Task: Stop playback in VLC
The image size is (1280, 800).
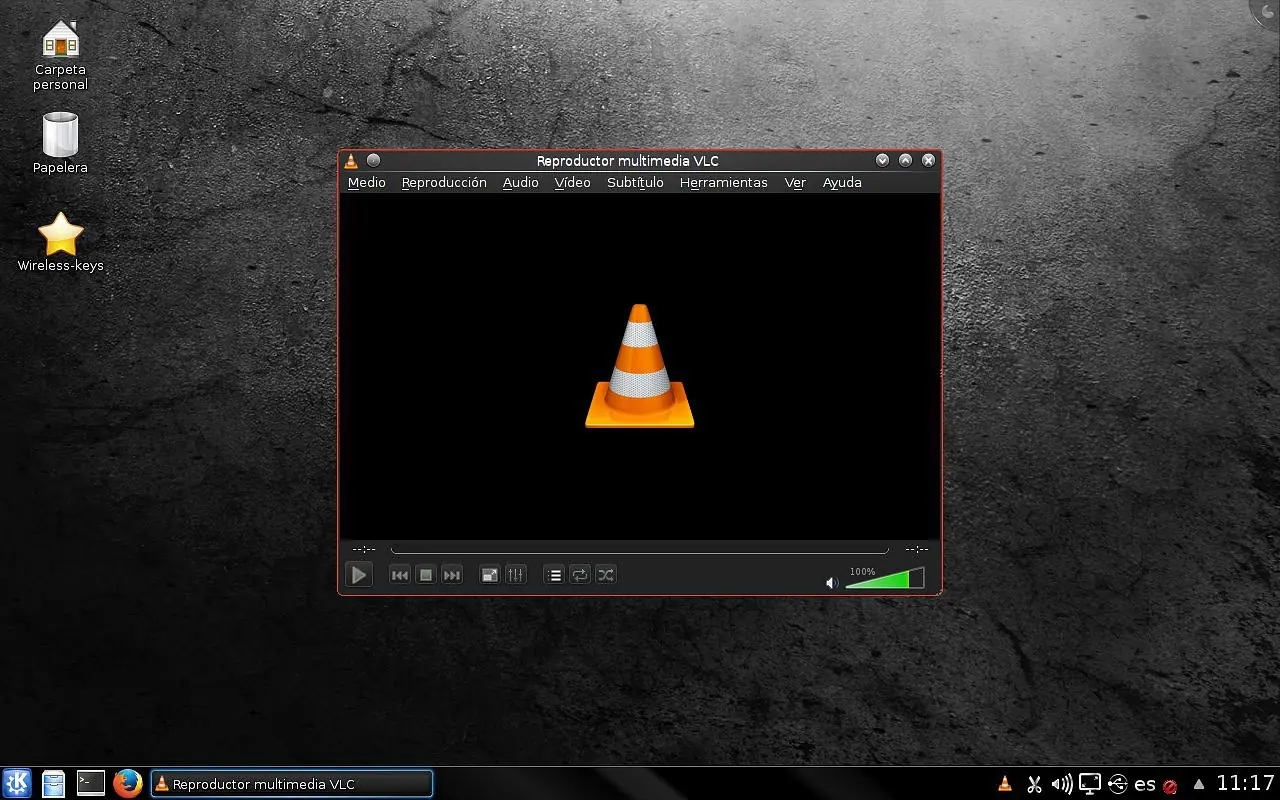Action: (426, 575)
